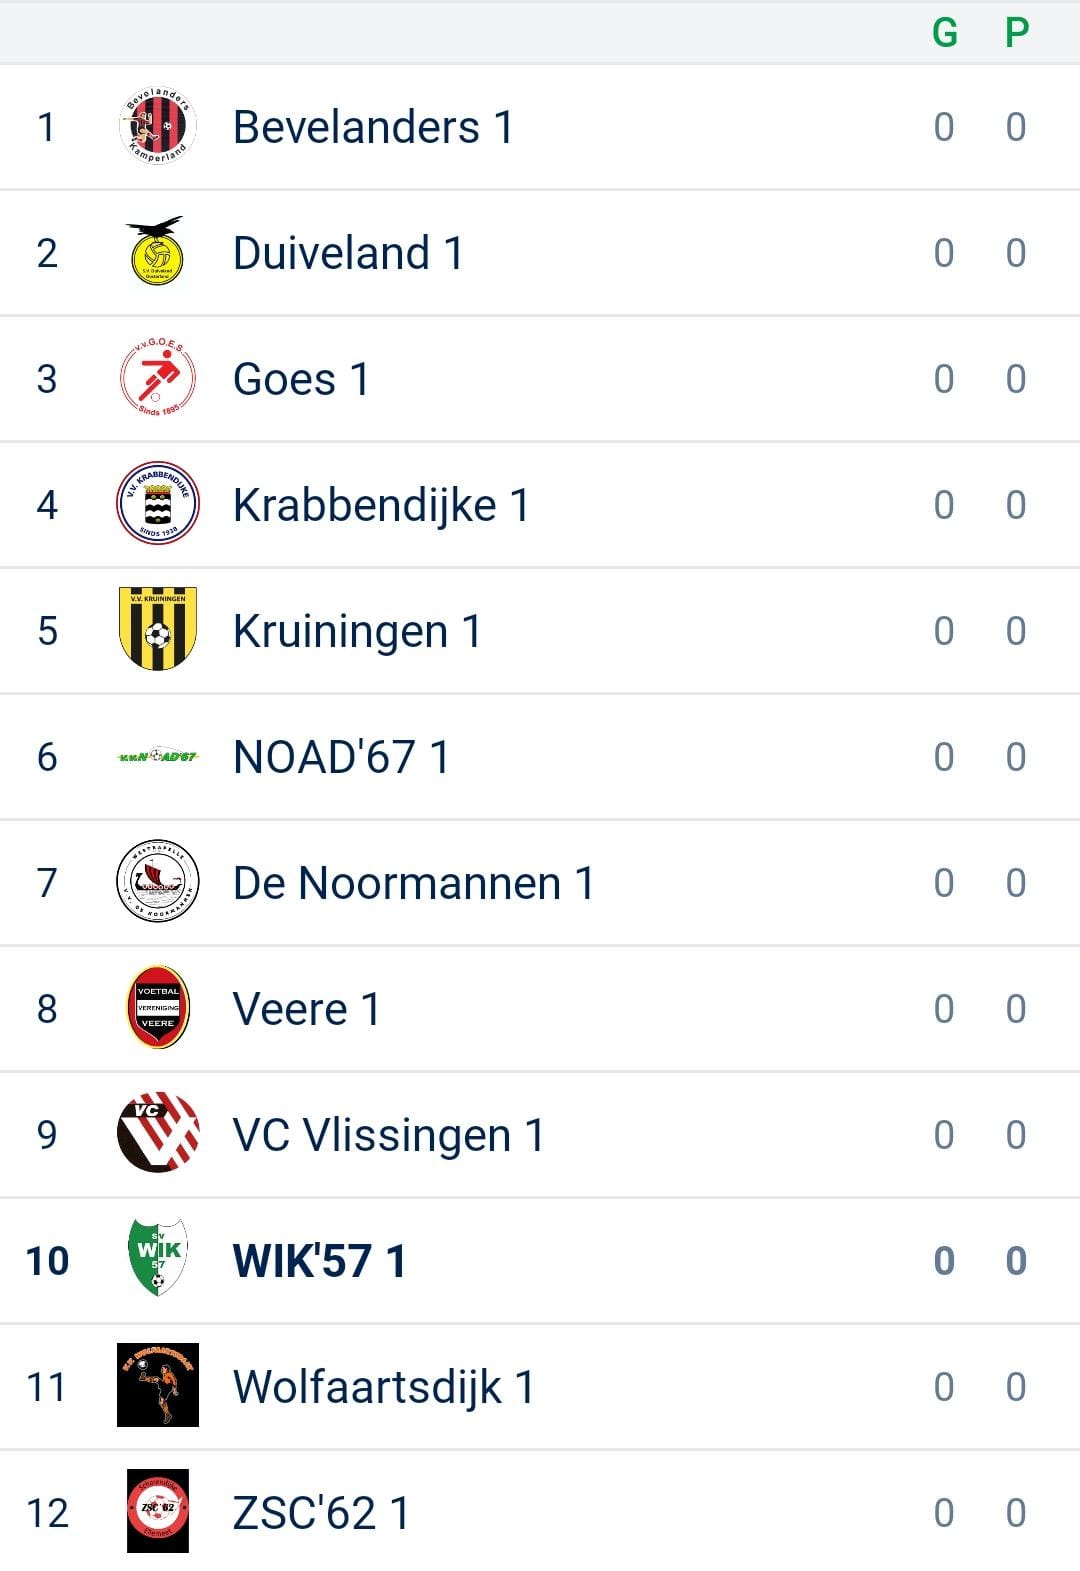
Task: Open Goes 1 team link
Action: (x=301, y=379)
